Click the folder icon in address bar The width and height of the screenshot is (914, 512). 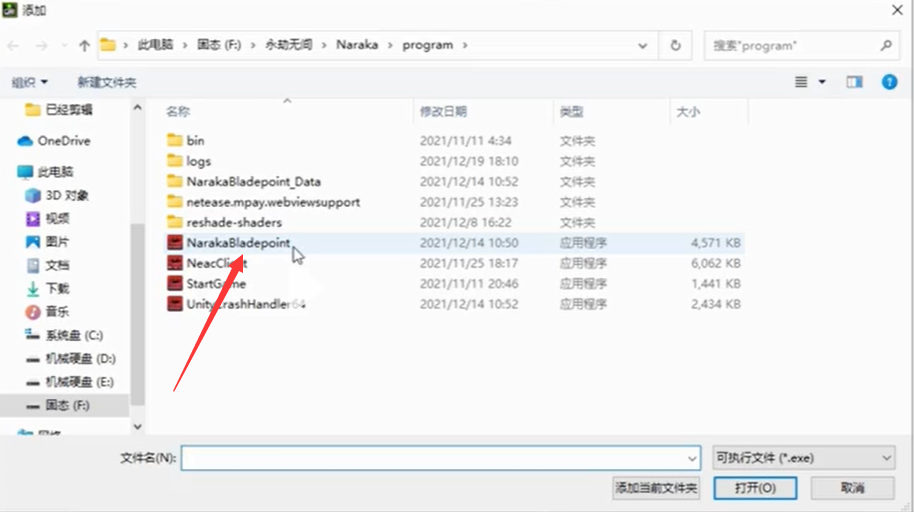pyautogui.click(x=108, y=45)
